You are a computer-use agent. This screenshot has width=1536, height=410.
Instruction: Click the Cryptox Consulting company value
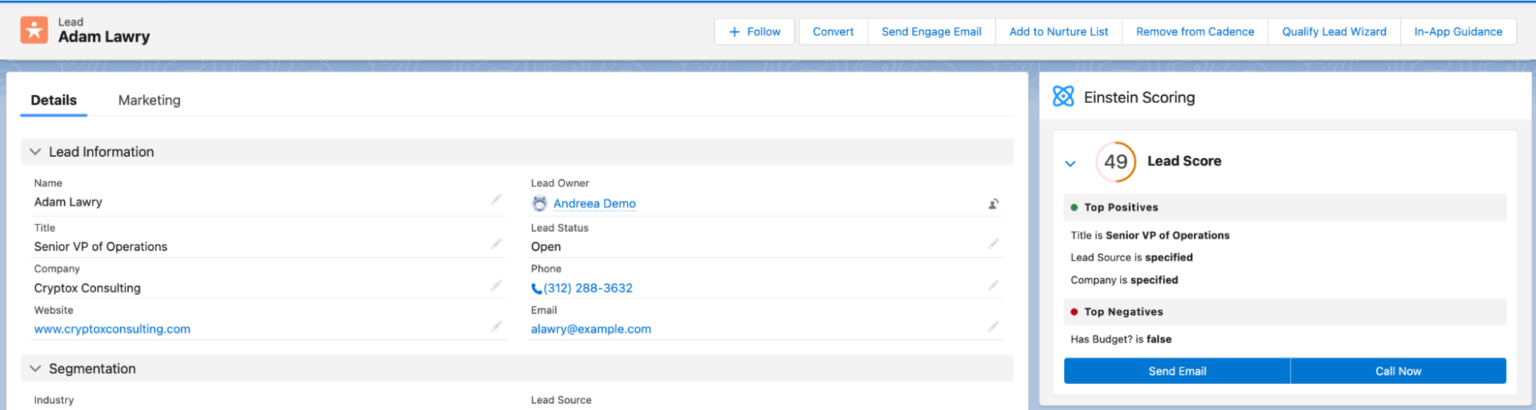(x=87, y=288)
